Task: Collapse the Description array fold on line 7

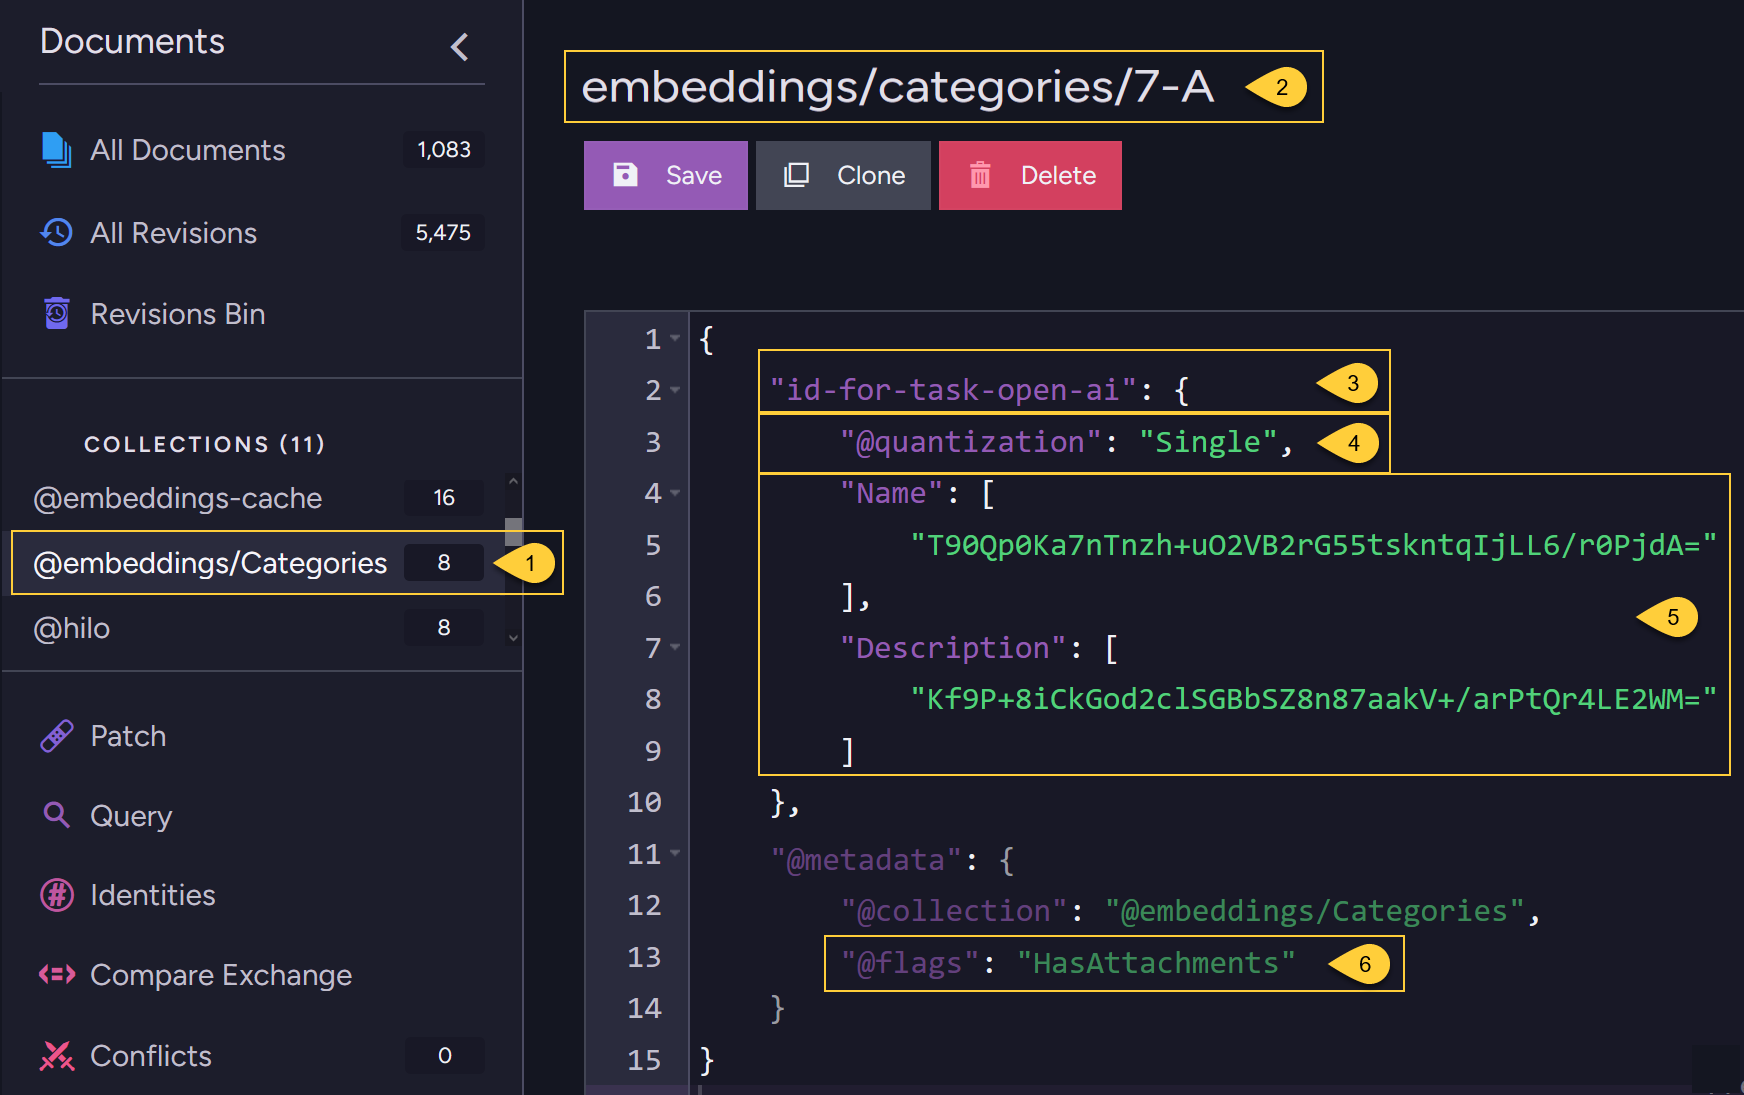Action: [675, 647]
